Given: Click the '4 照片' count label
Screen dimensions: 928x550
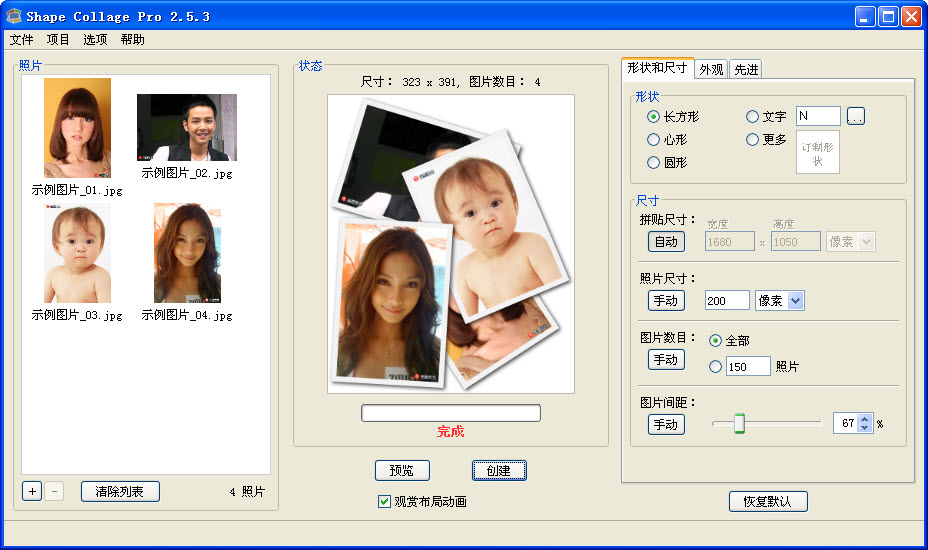Looking at the screenshot, I should 247,491.
